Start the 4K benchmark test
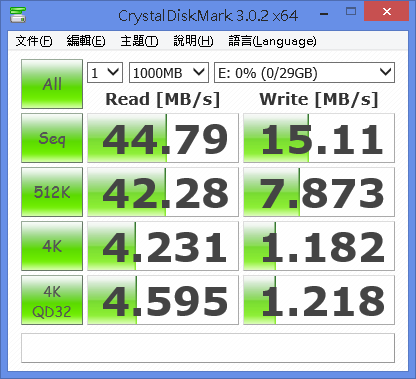 tap(52, 246)
